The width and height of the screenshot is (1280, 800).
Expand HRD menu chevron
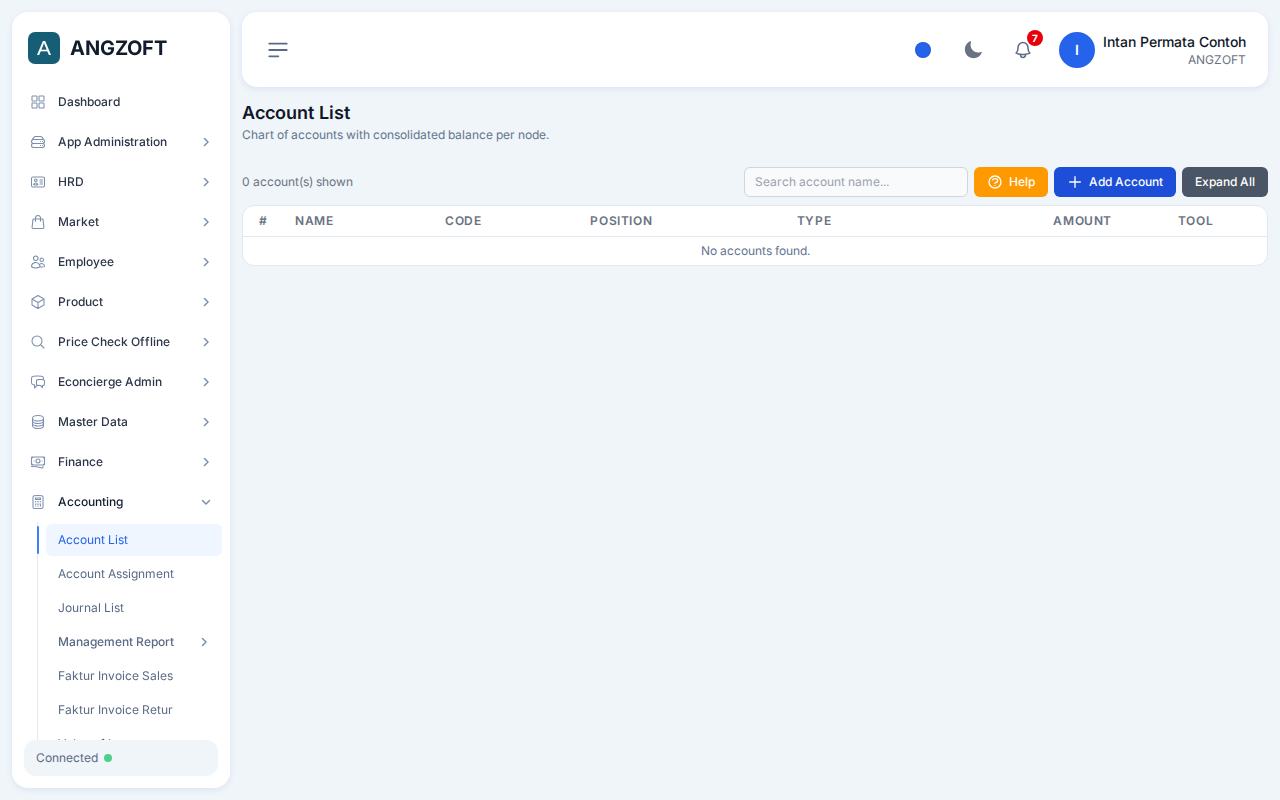pos(206,182)
